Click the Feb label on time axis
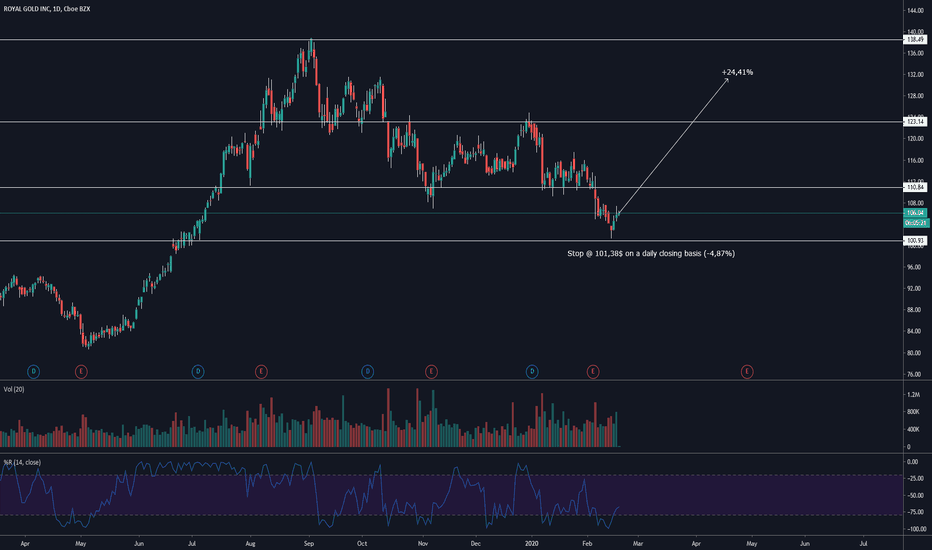 click(587, 543)
